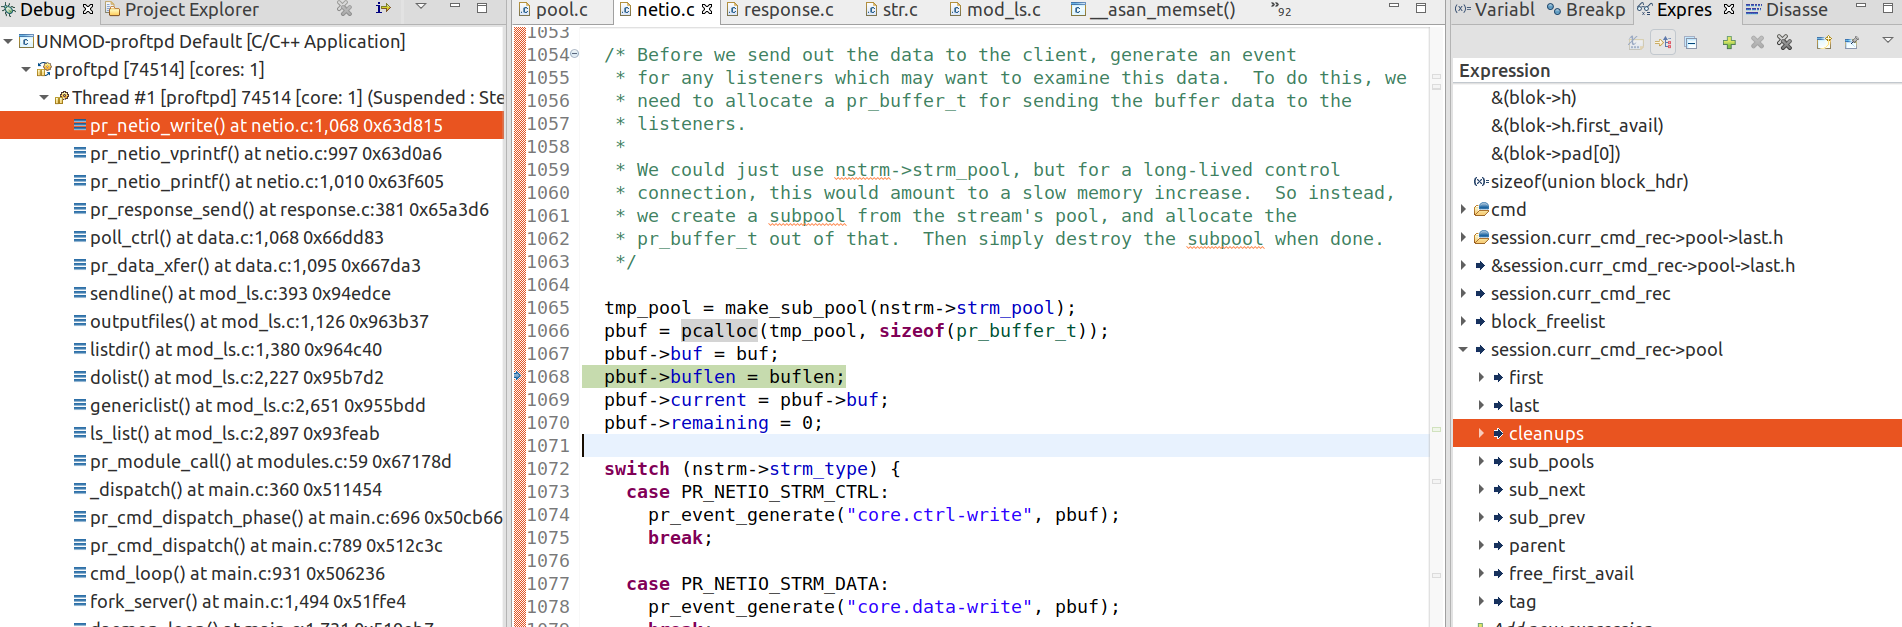Select pr_netio_vprintf() stack frame
Image resolution: width=1902 pixels, height=627 pixels.
pos(265,154)
